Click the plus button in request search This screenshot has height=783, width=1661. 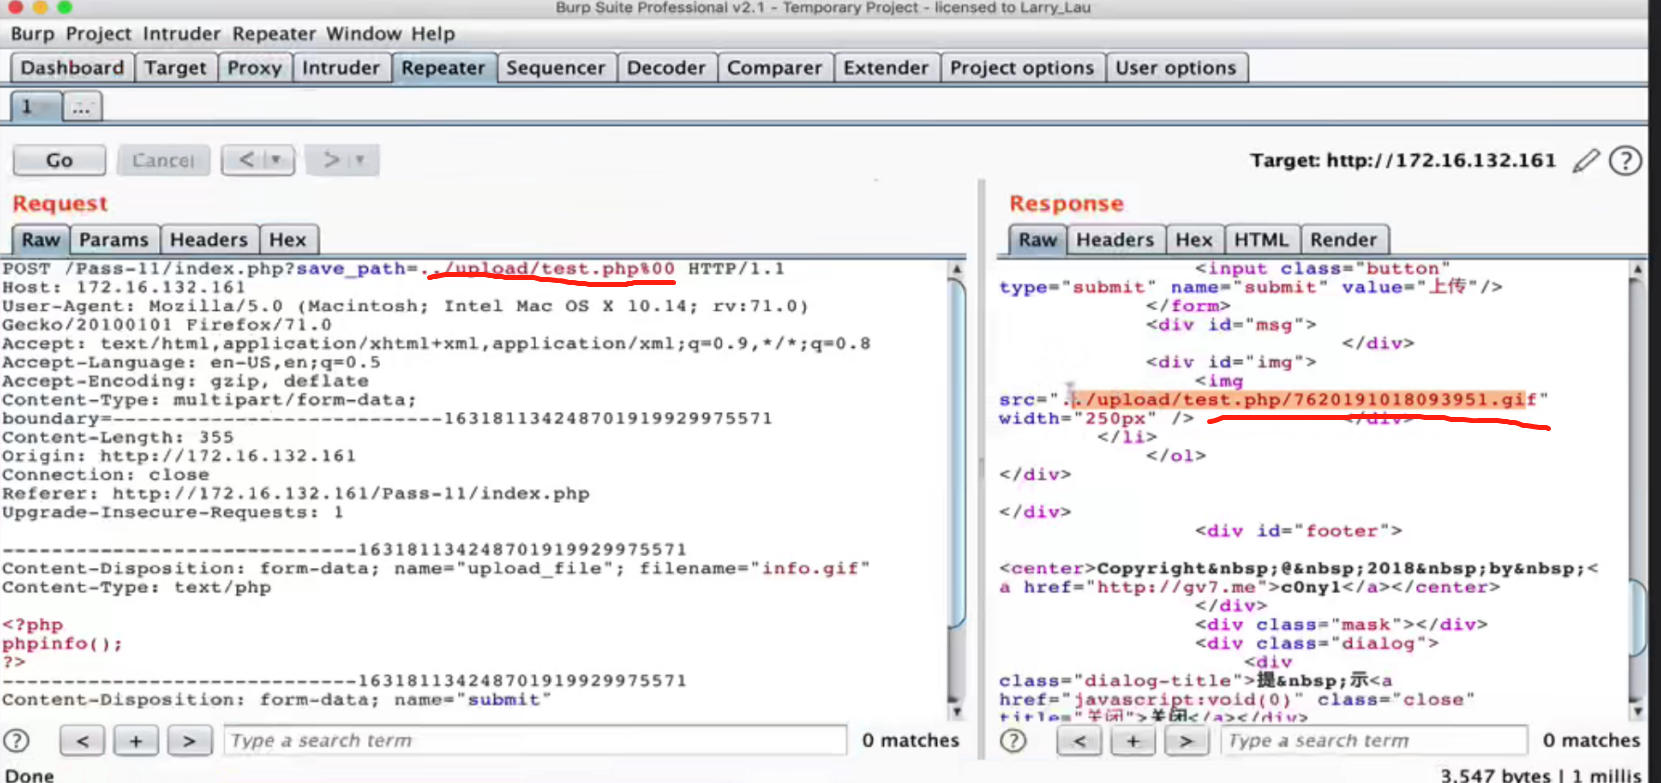pos(135,741)
